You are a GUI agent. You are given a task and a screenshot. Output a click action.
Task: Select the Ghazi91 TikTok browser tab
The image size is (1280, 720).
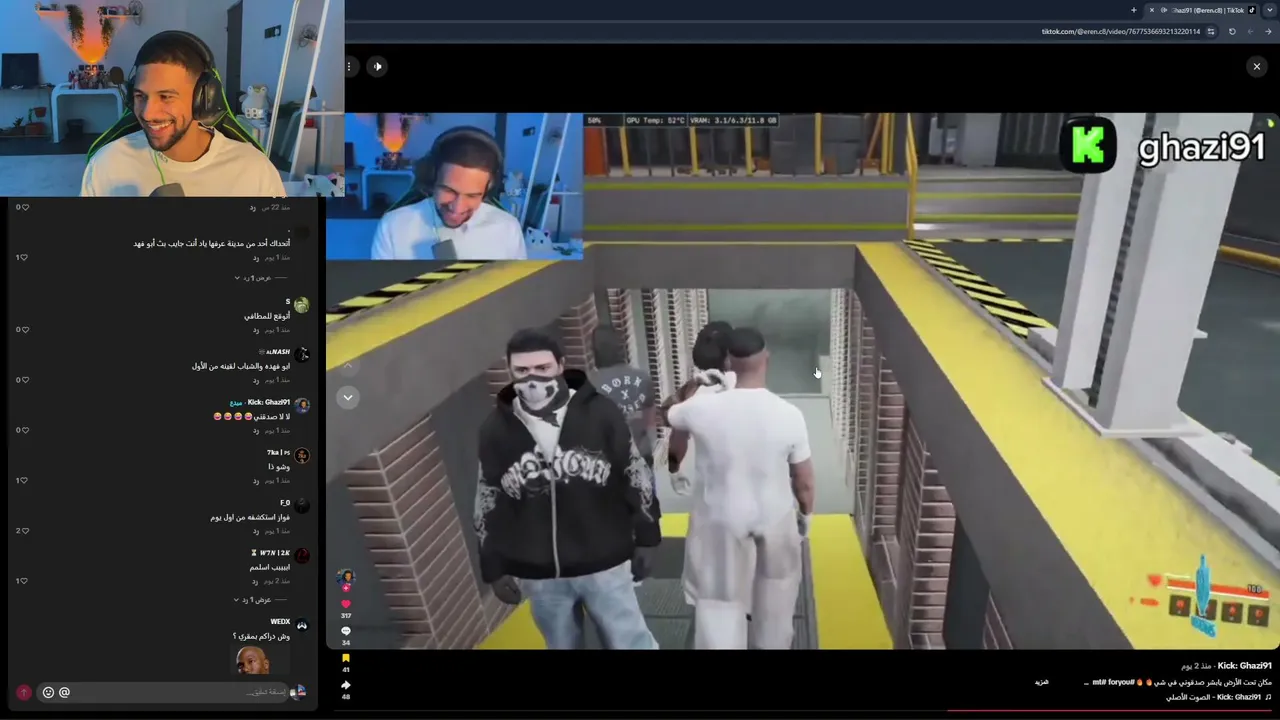1203,10
